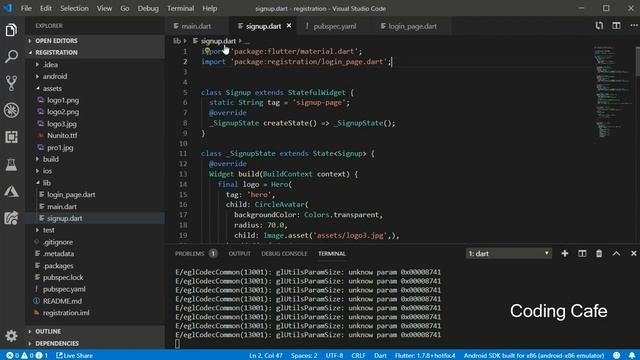This screenshot has width=640, height=360.
Task: Open the Terminal menu
Action: pyautogui.click(x=180, y=8)
